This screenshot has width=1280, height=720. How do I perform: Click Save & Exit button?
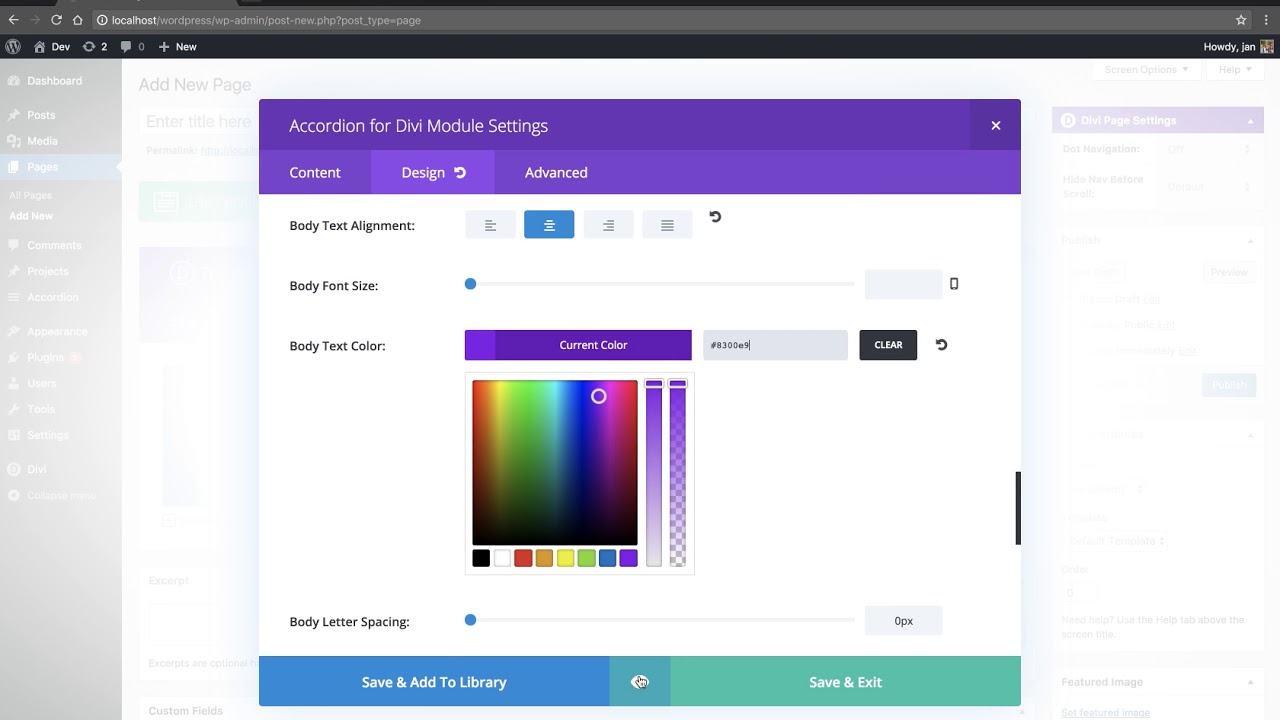(845, 682)
